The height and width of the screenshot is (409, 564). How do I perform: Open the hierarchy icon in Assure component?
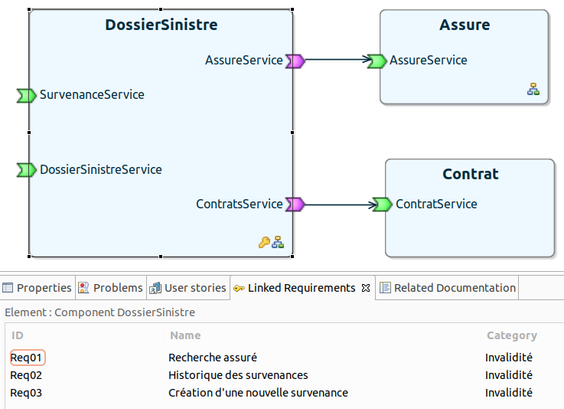coord(533,89)
